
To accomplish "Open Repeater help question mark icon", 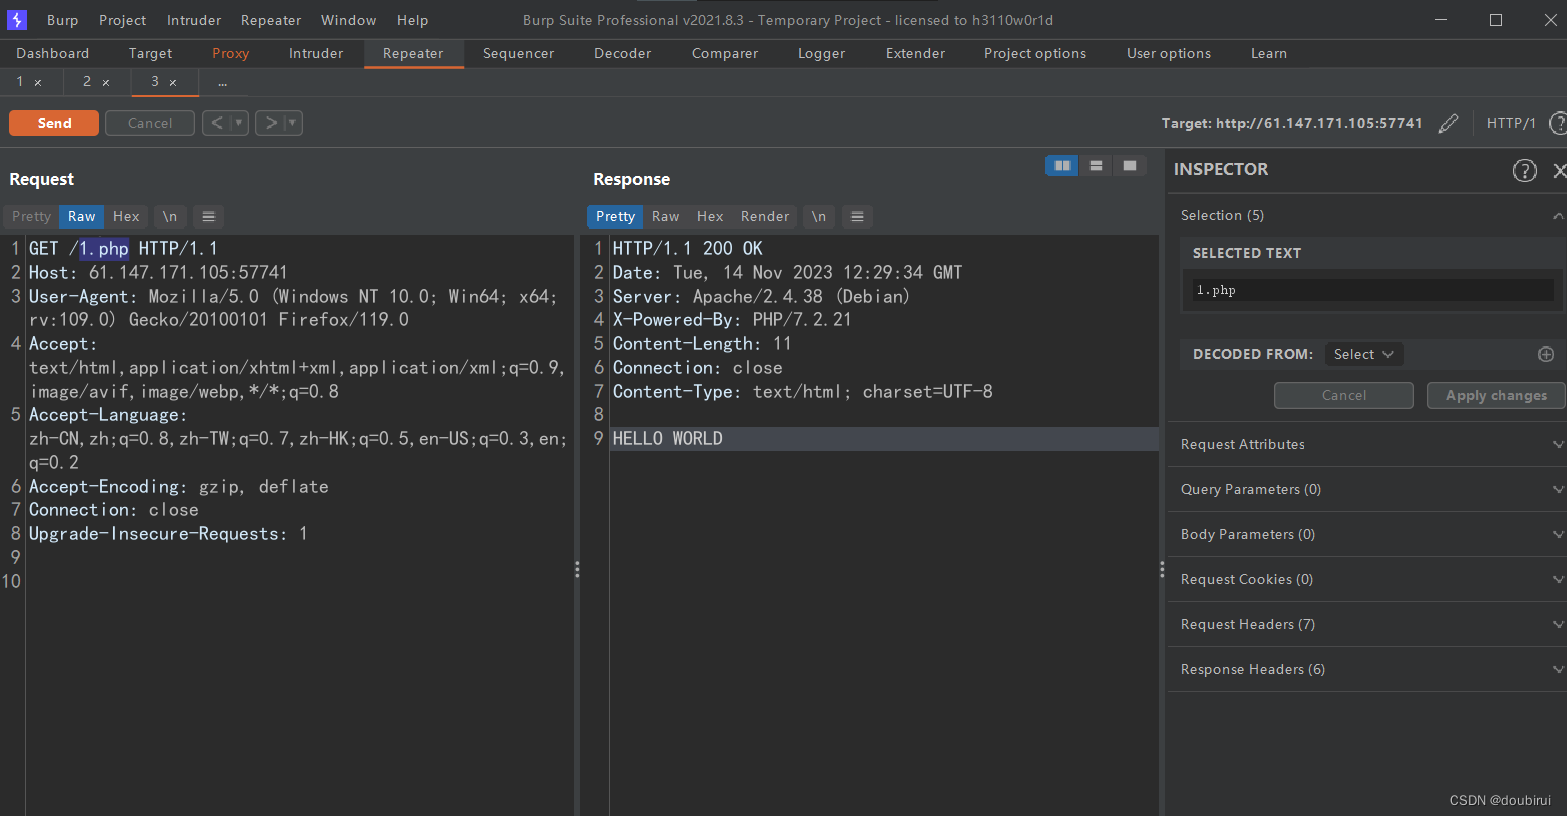I will pyautogui.click(x=1558, y=123).
